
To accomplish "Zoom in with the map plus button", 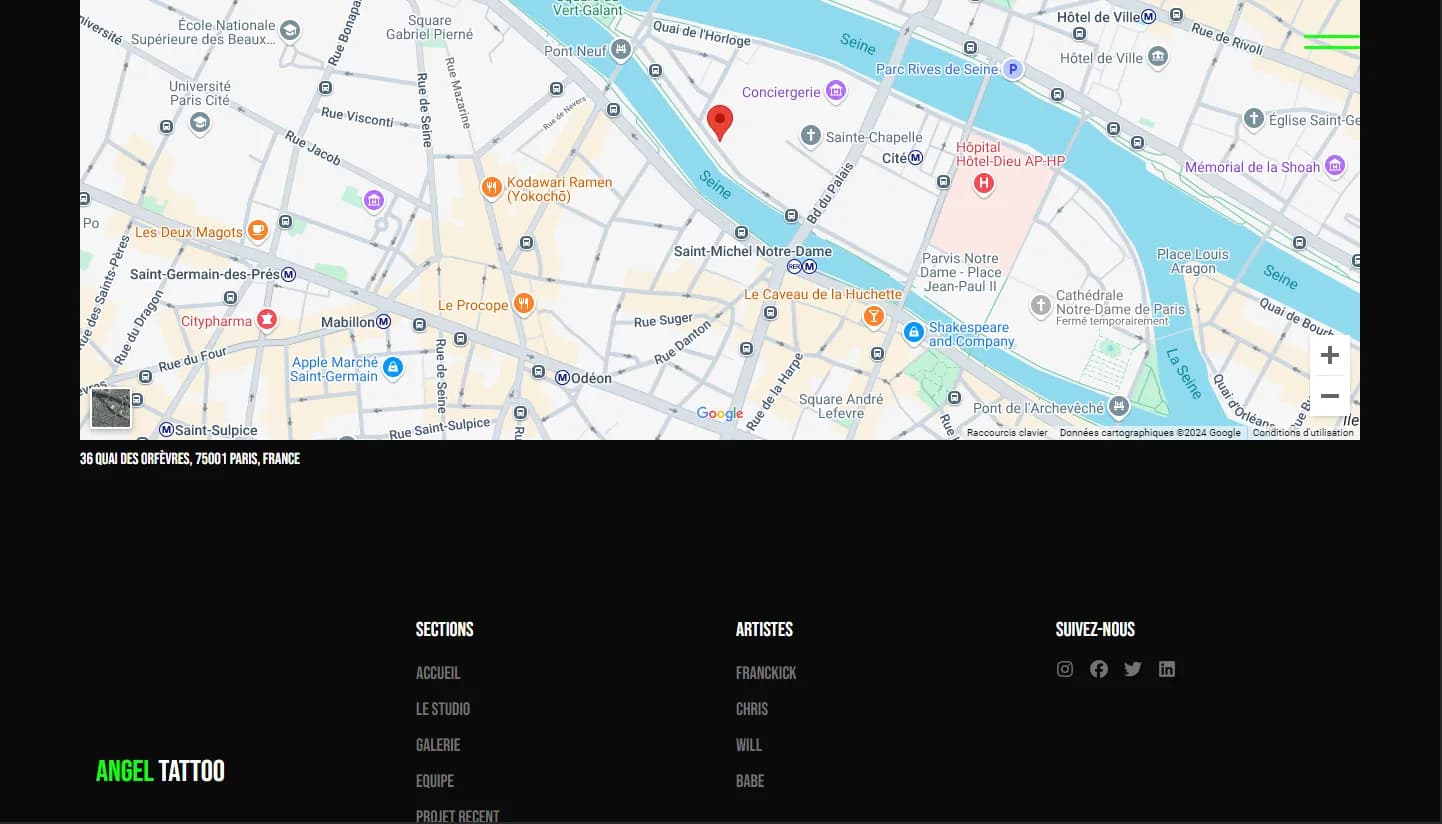I will coord(1330,355).
